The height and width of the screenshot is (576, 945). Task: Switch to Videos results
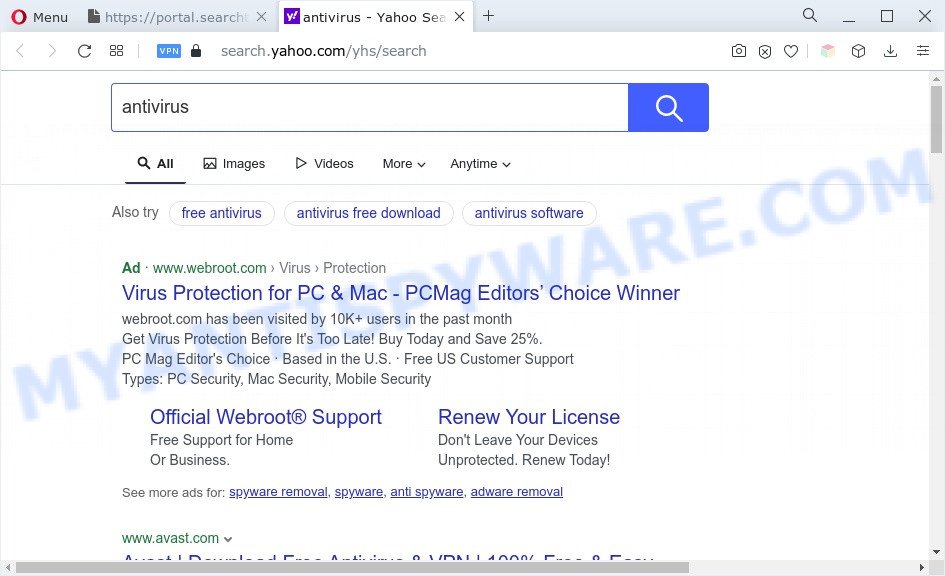click(324, 163)
